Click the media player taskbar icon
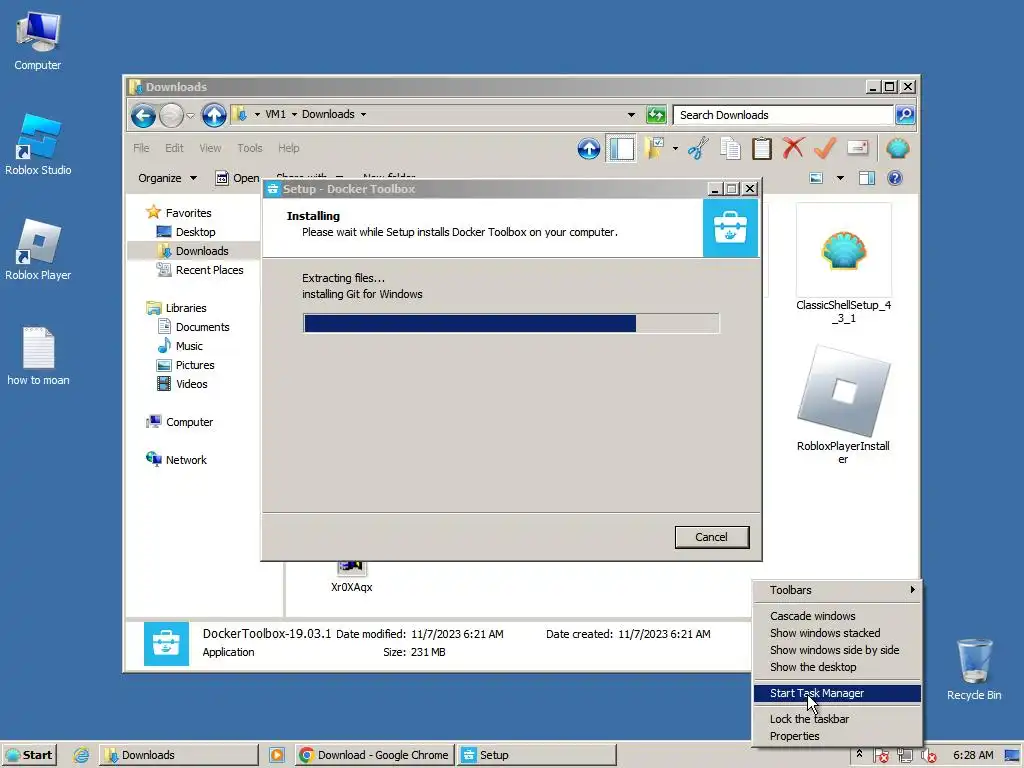 pos(277,755)
